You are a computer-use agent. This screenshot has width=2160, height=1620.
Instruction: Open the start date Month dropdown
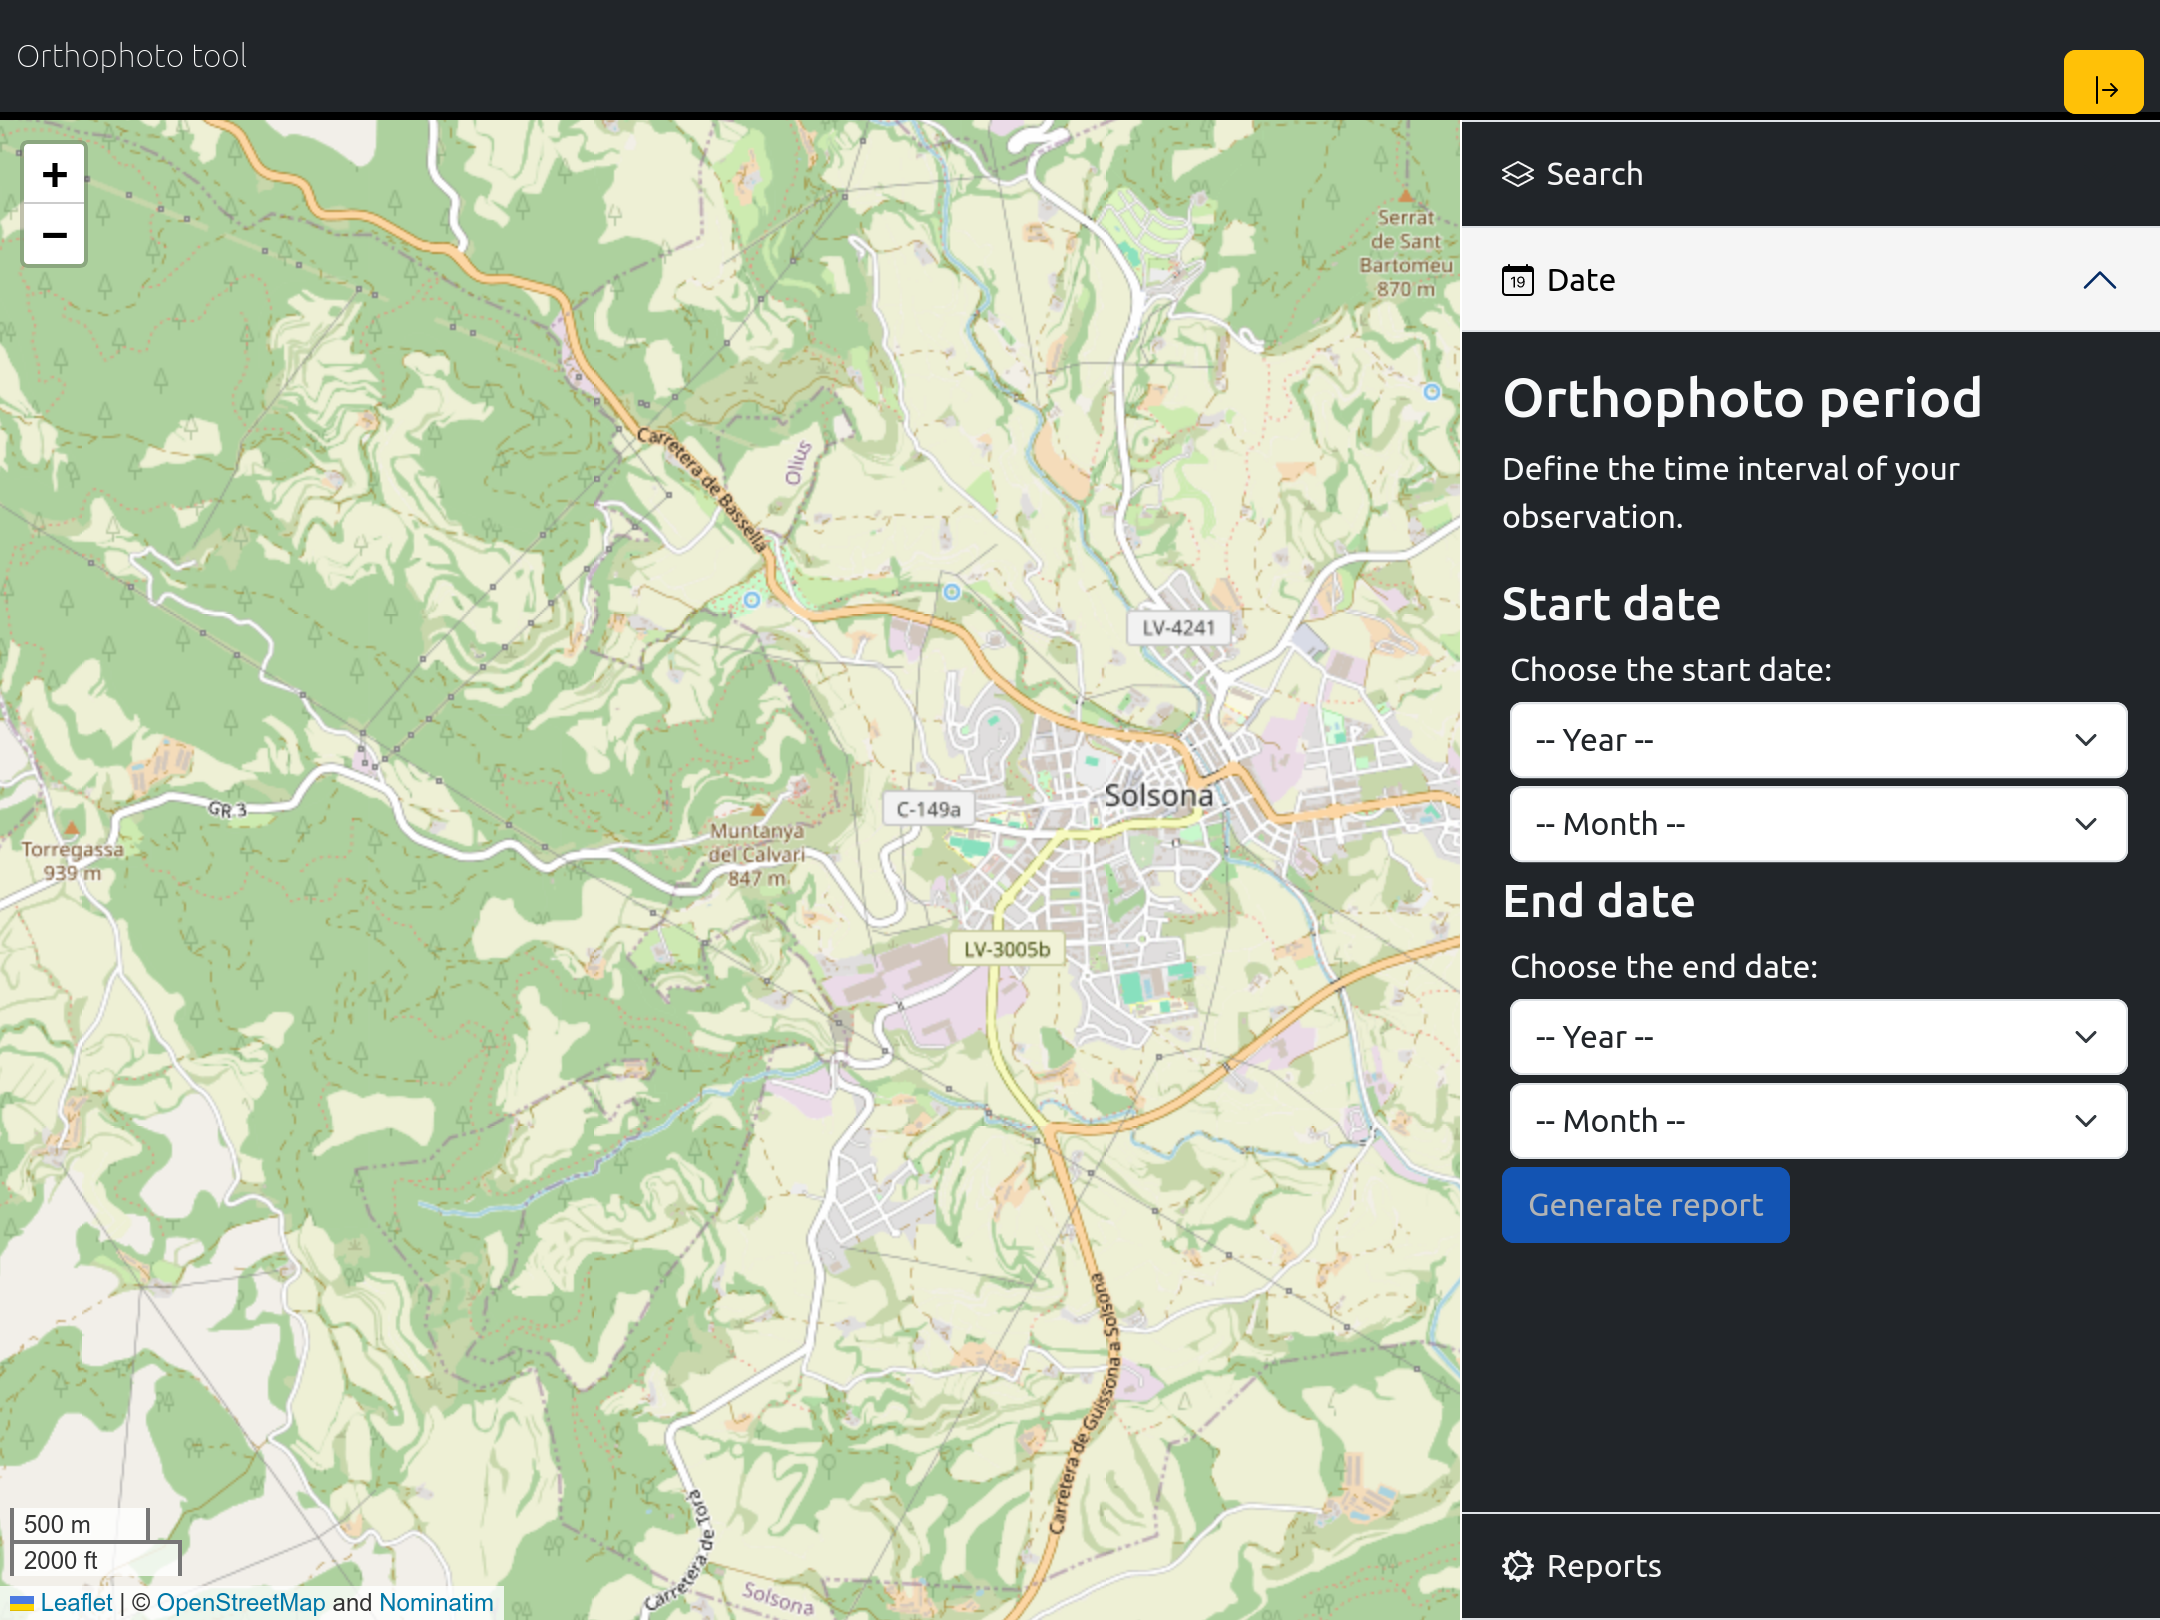click(x=1817, y=824)
